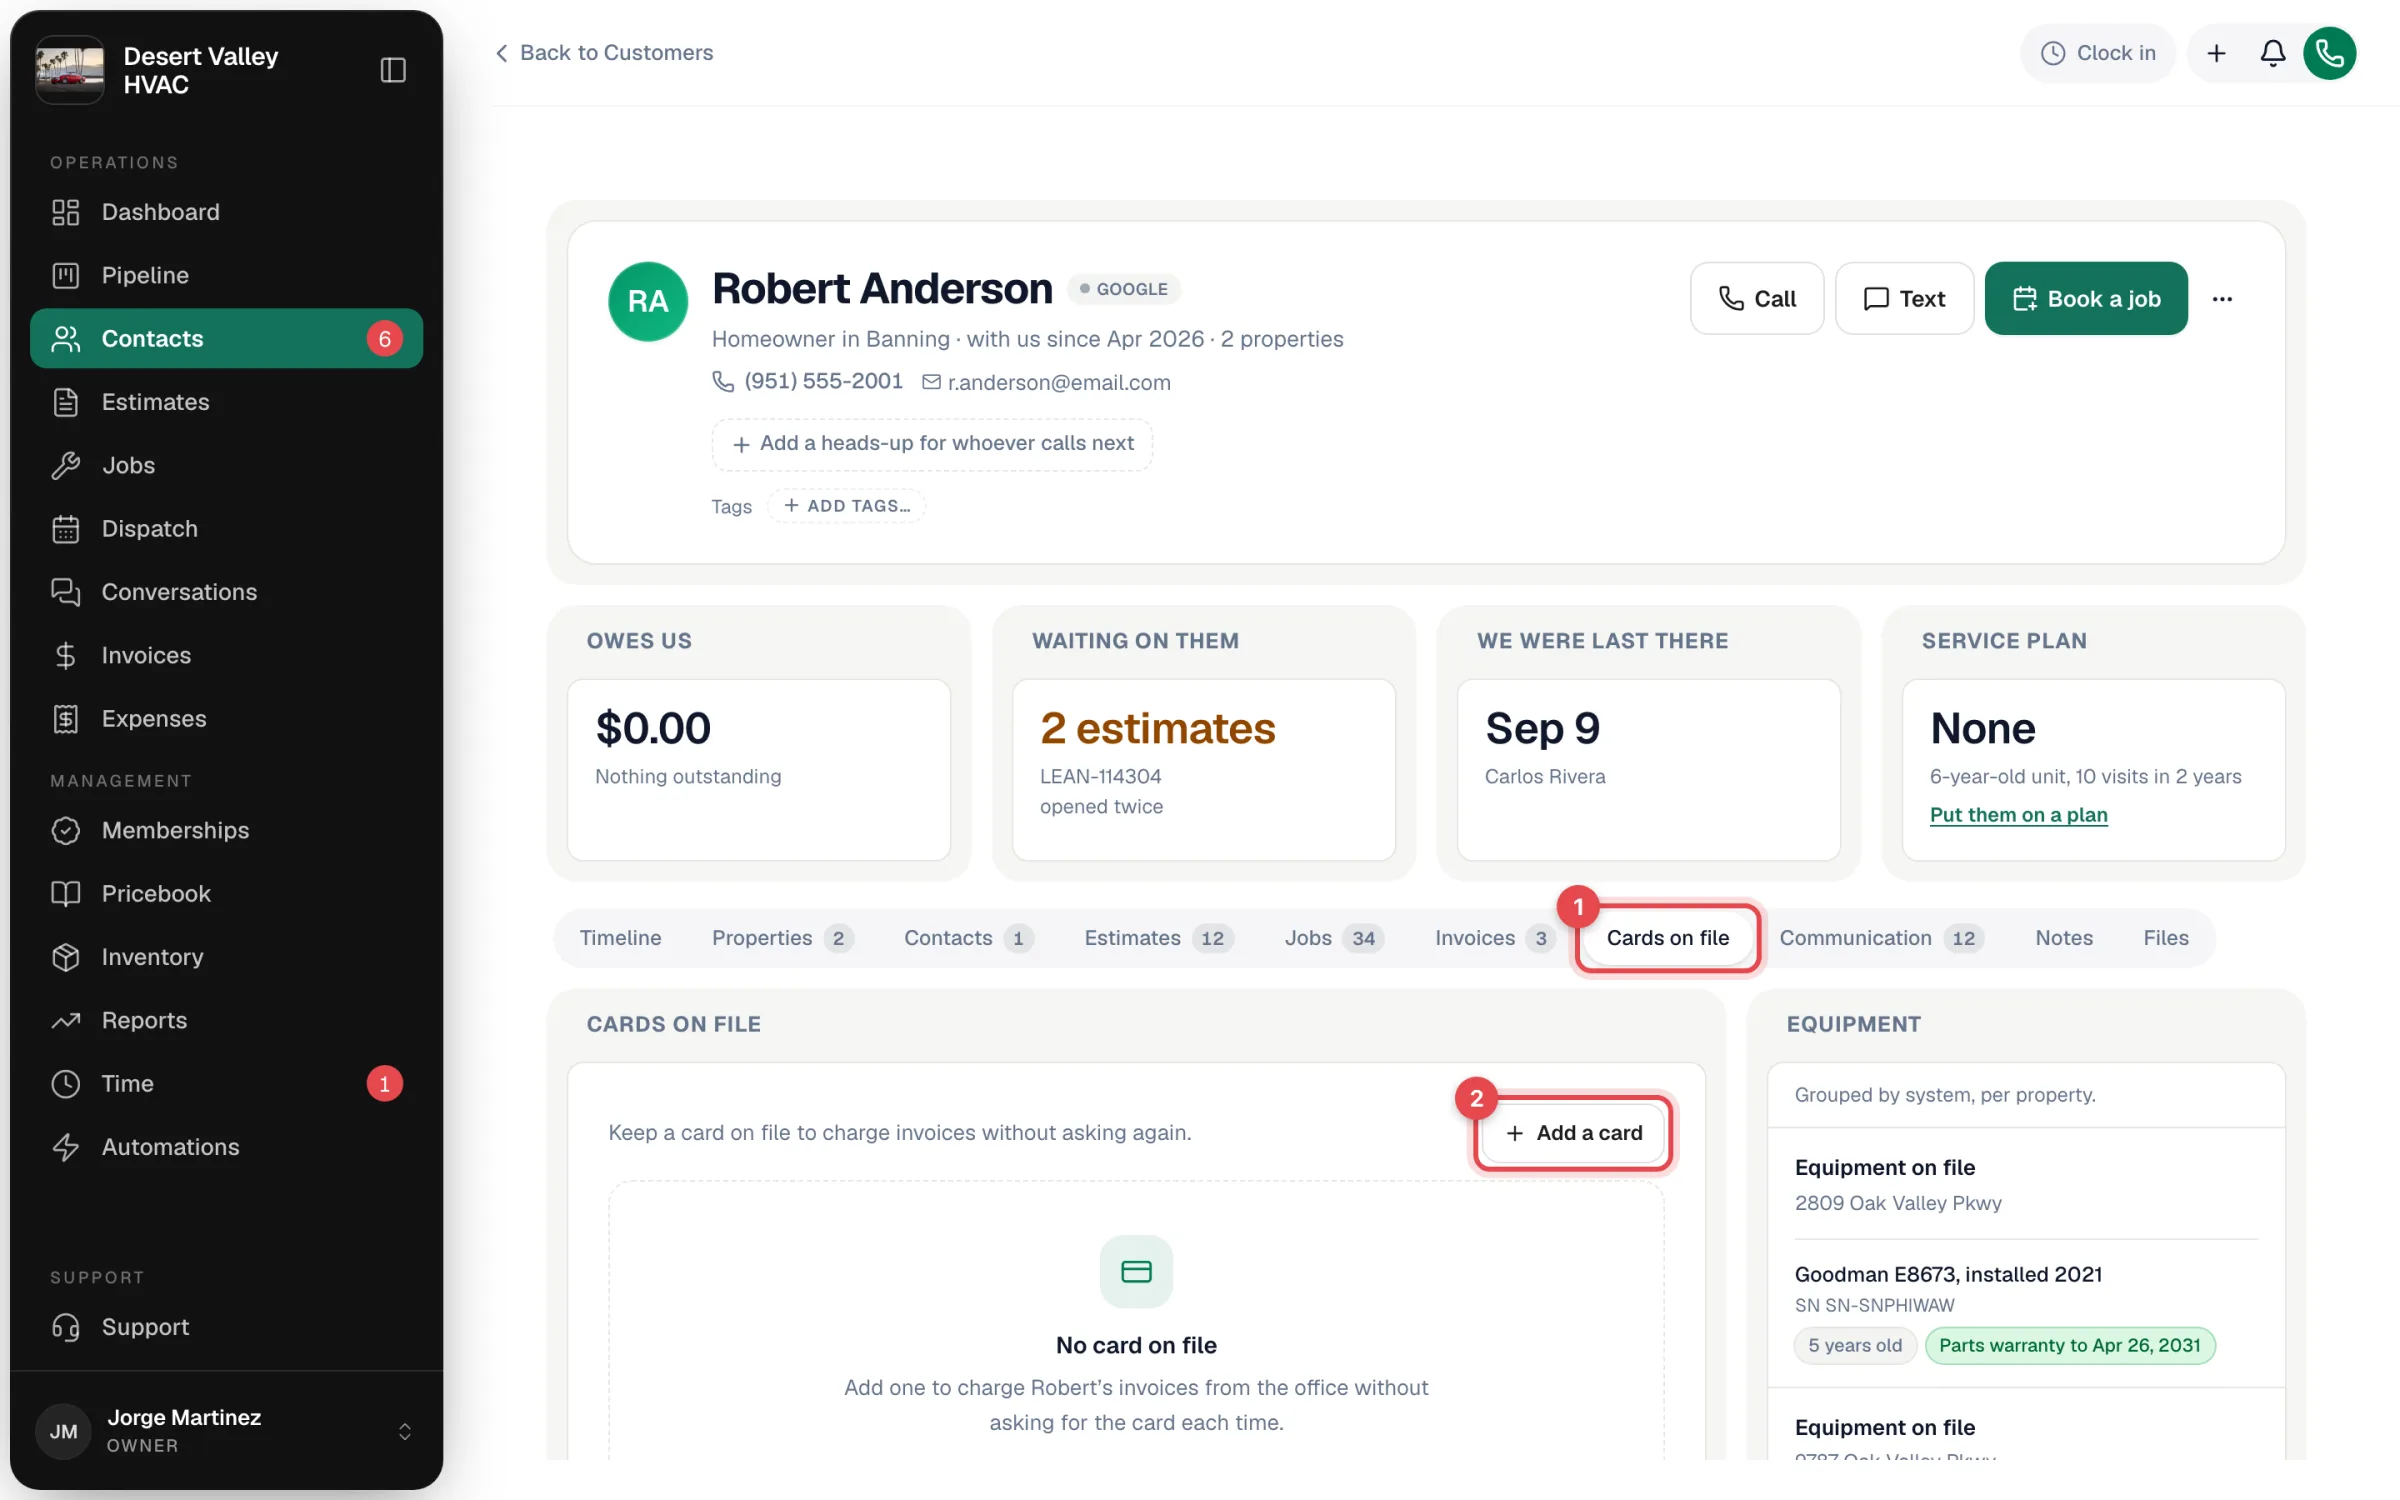Switch to the Properties tab
Image resolution: width=2400 pixels, height=1500 pixels.
point(782,938)
